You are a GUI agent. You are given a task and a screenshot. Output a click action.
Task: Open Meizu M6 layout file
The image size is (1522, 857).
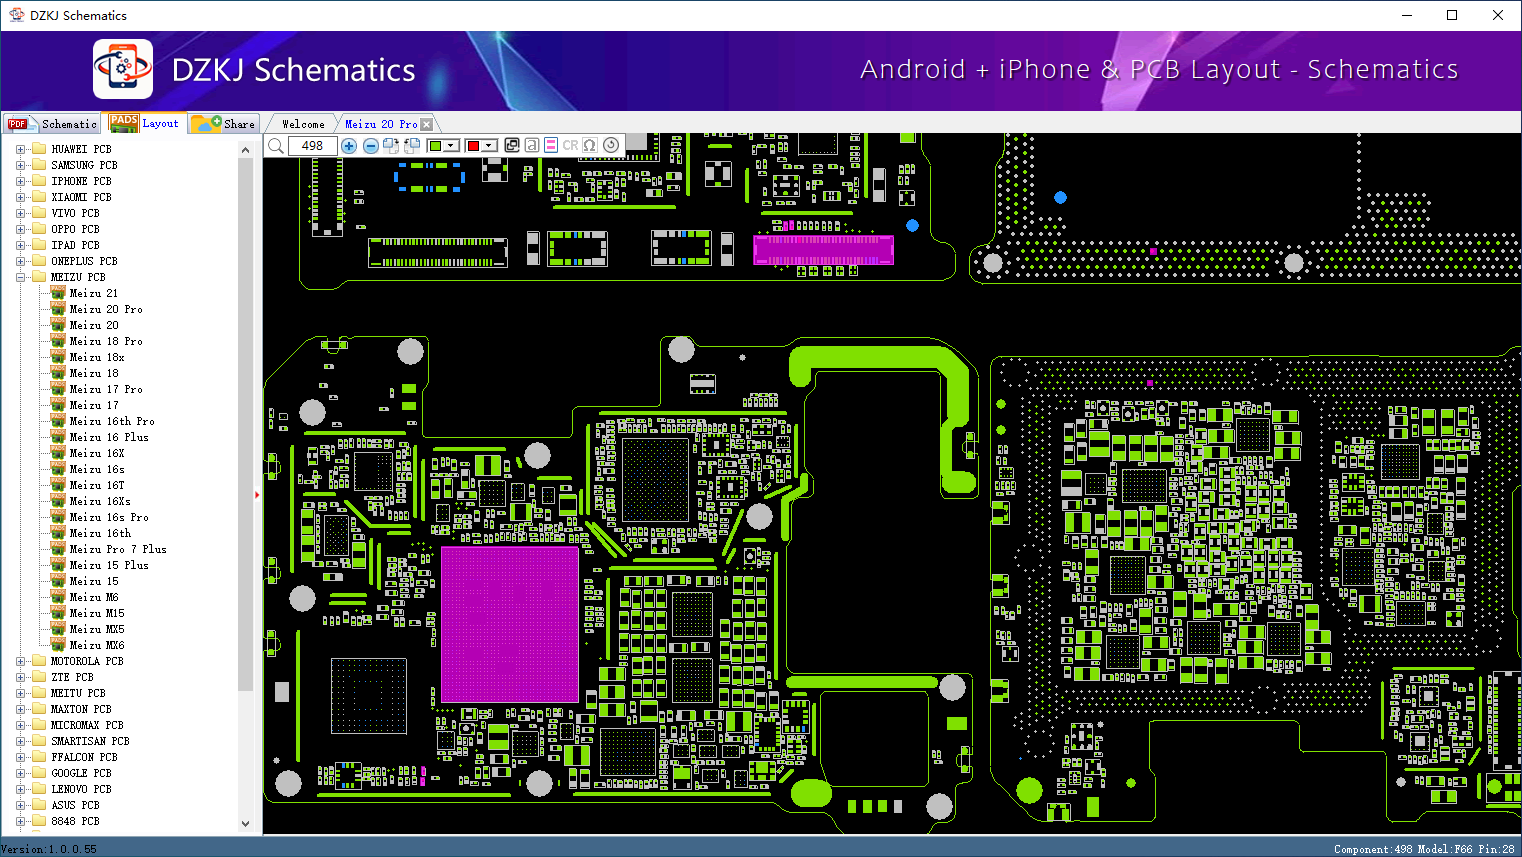point(94,597)
